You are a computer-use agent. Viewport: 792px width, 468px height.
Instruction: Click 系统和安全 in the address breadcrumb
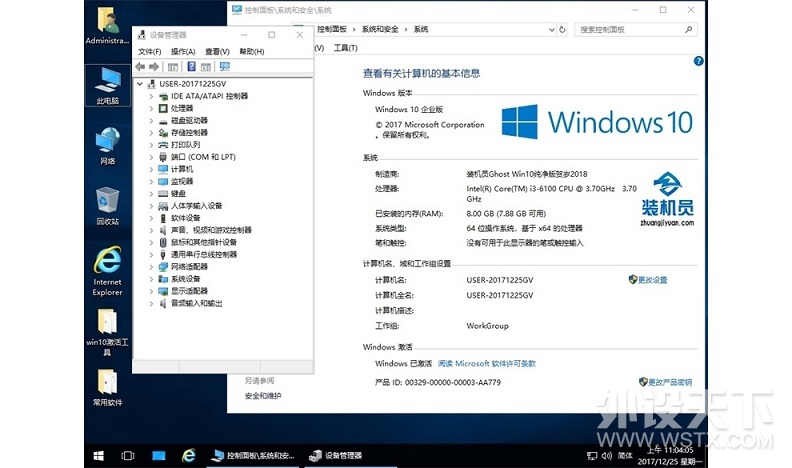[x=380, y=29]
